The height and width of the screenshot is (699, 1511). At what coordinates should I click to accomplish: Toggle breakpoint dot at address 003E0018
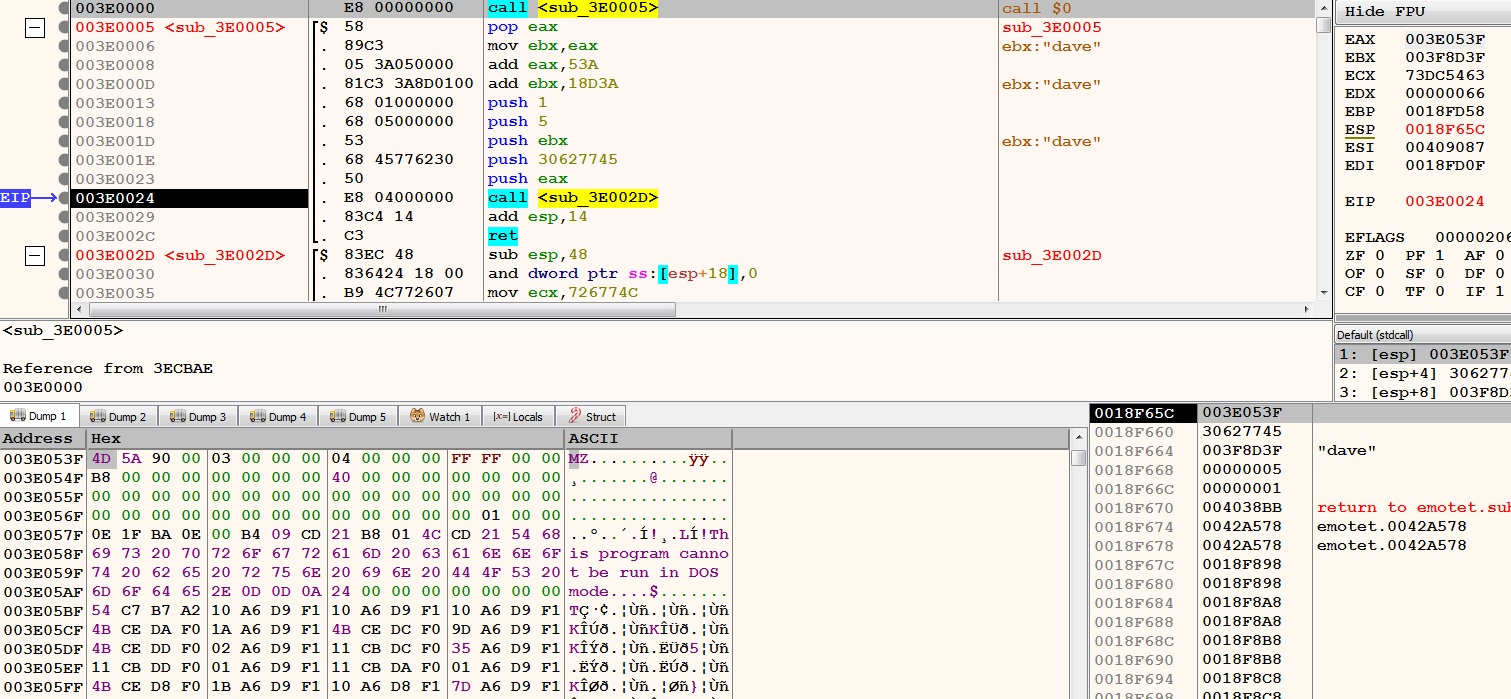click(64, 122)
